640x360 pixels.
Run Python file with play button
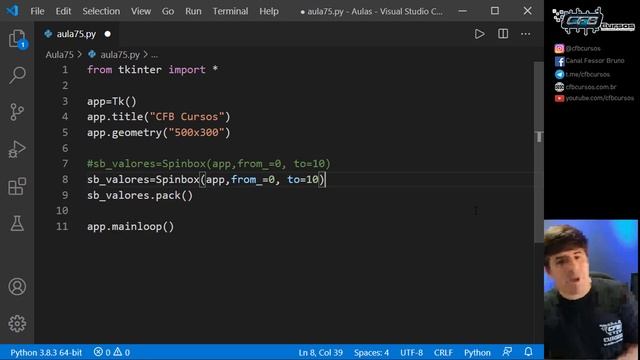pyautogui.click(x=480, y=34)
